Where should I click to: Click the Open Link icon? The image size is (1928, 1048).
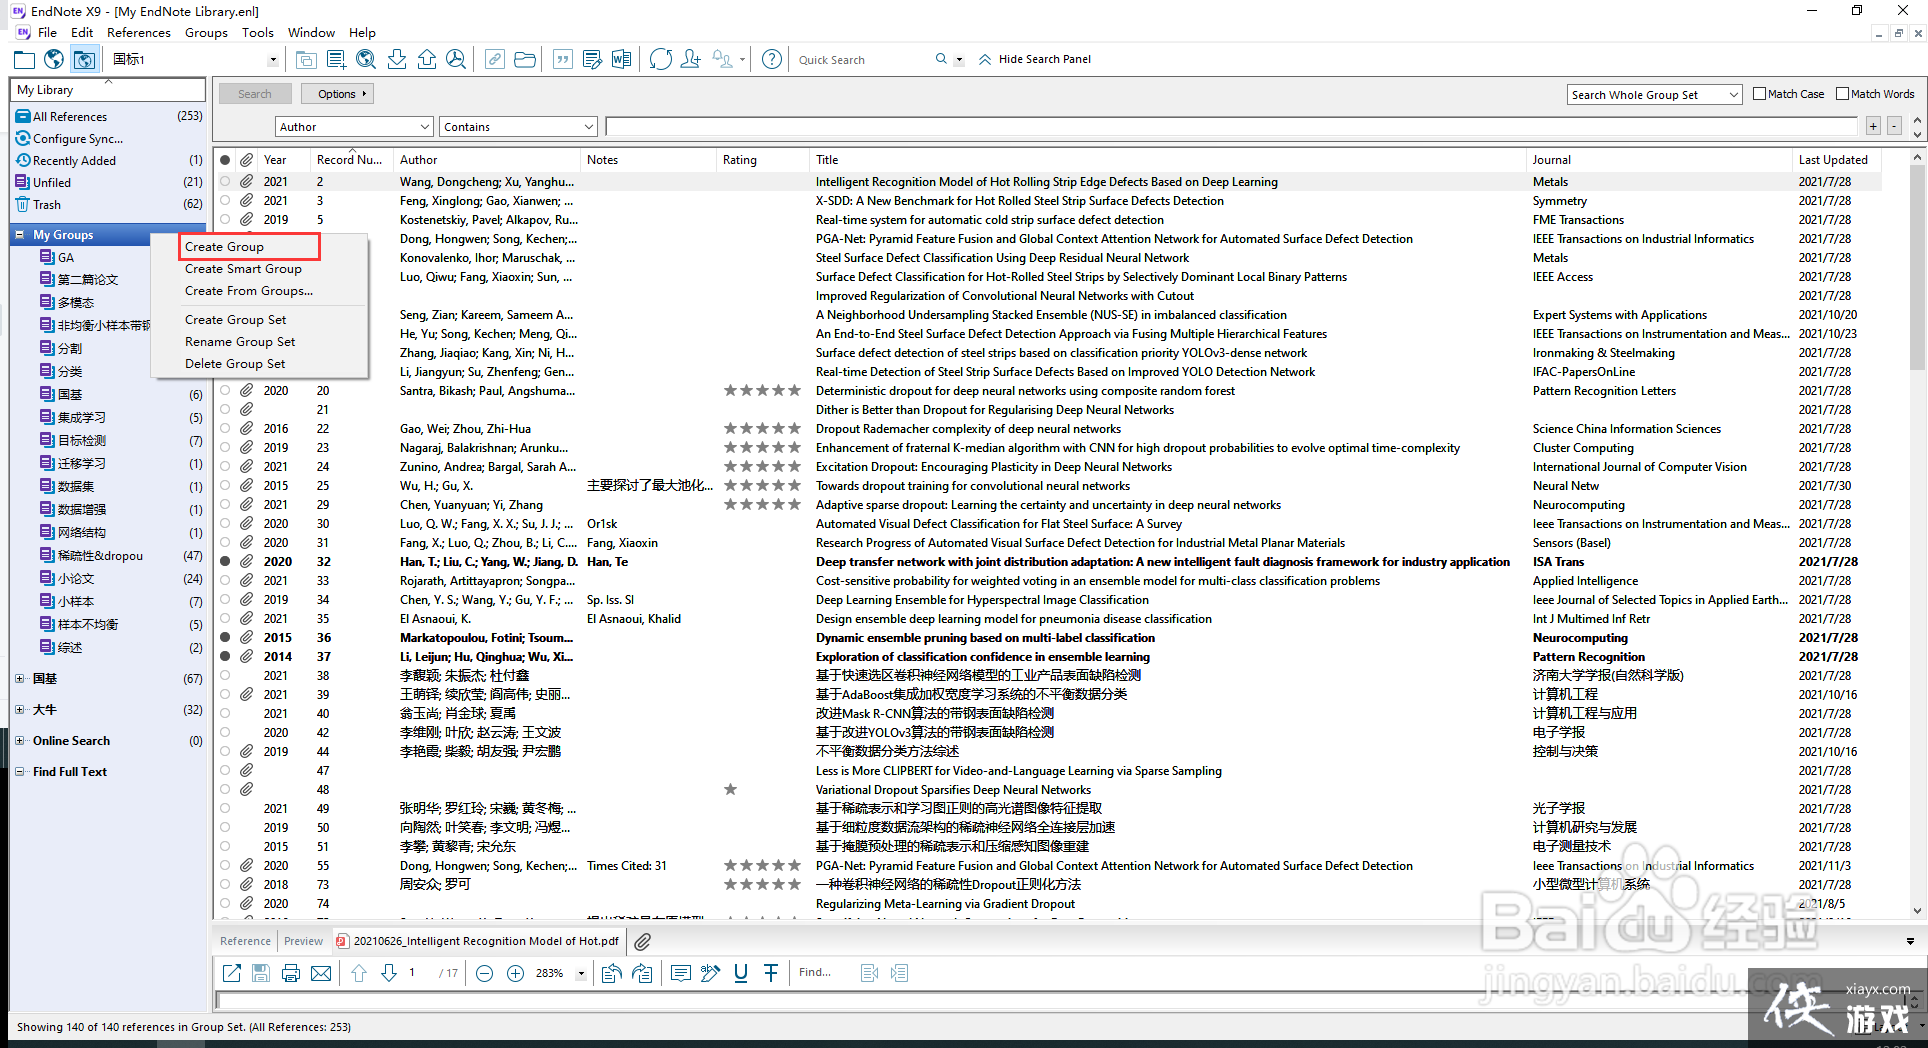494,60
